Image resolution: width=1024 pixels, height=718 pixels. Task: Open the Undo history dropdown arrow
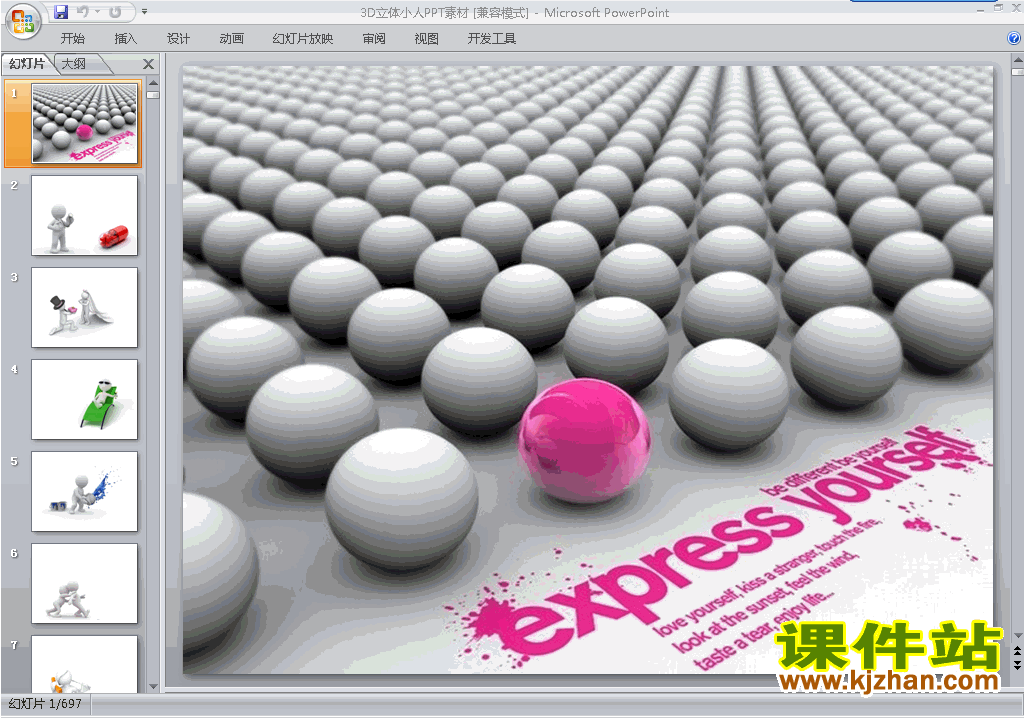click(x=97, y=12)
